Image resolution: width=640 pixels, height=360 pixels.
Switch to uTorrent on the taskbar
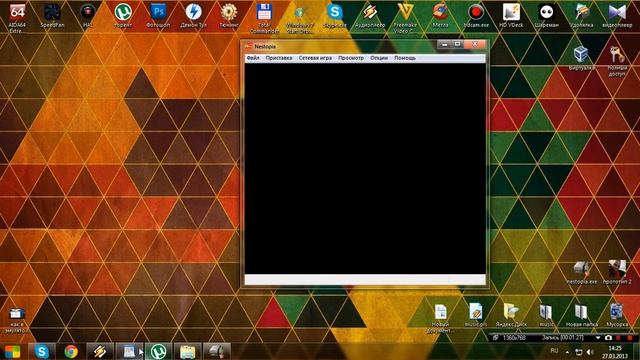tap(158, 351)
